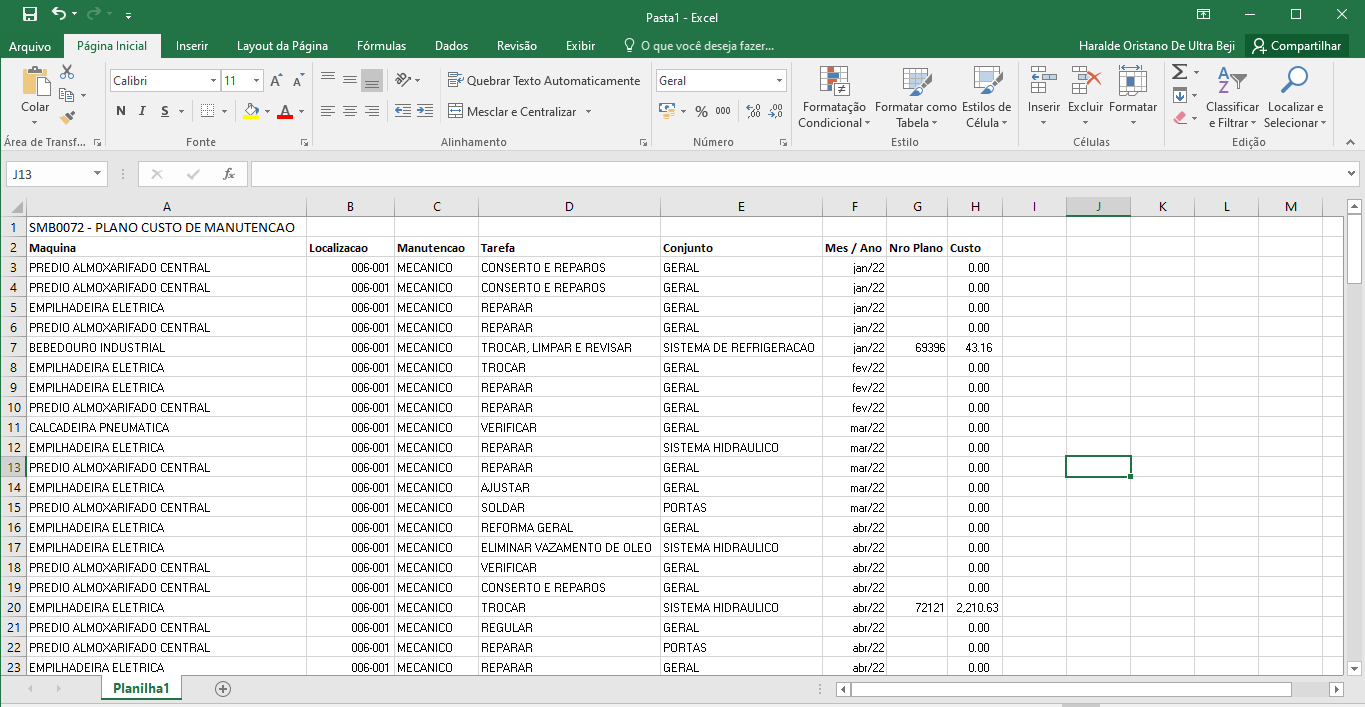Decrease font size with the small A icon
This screenshot has width=1365, height=707.
299,81
